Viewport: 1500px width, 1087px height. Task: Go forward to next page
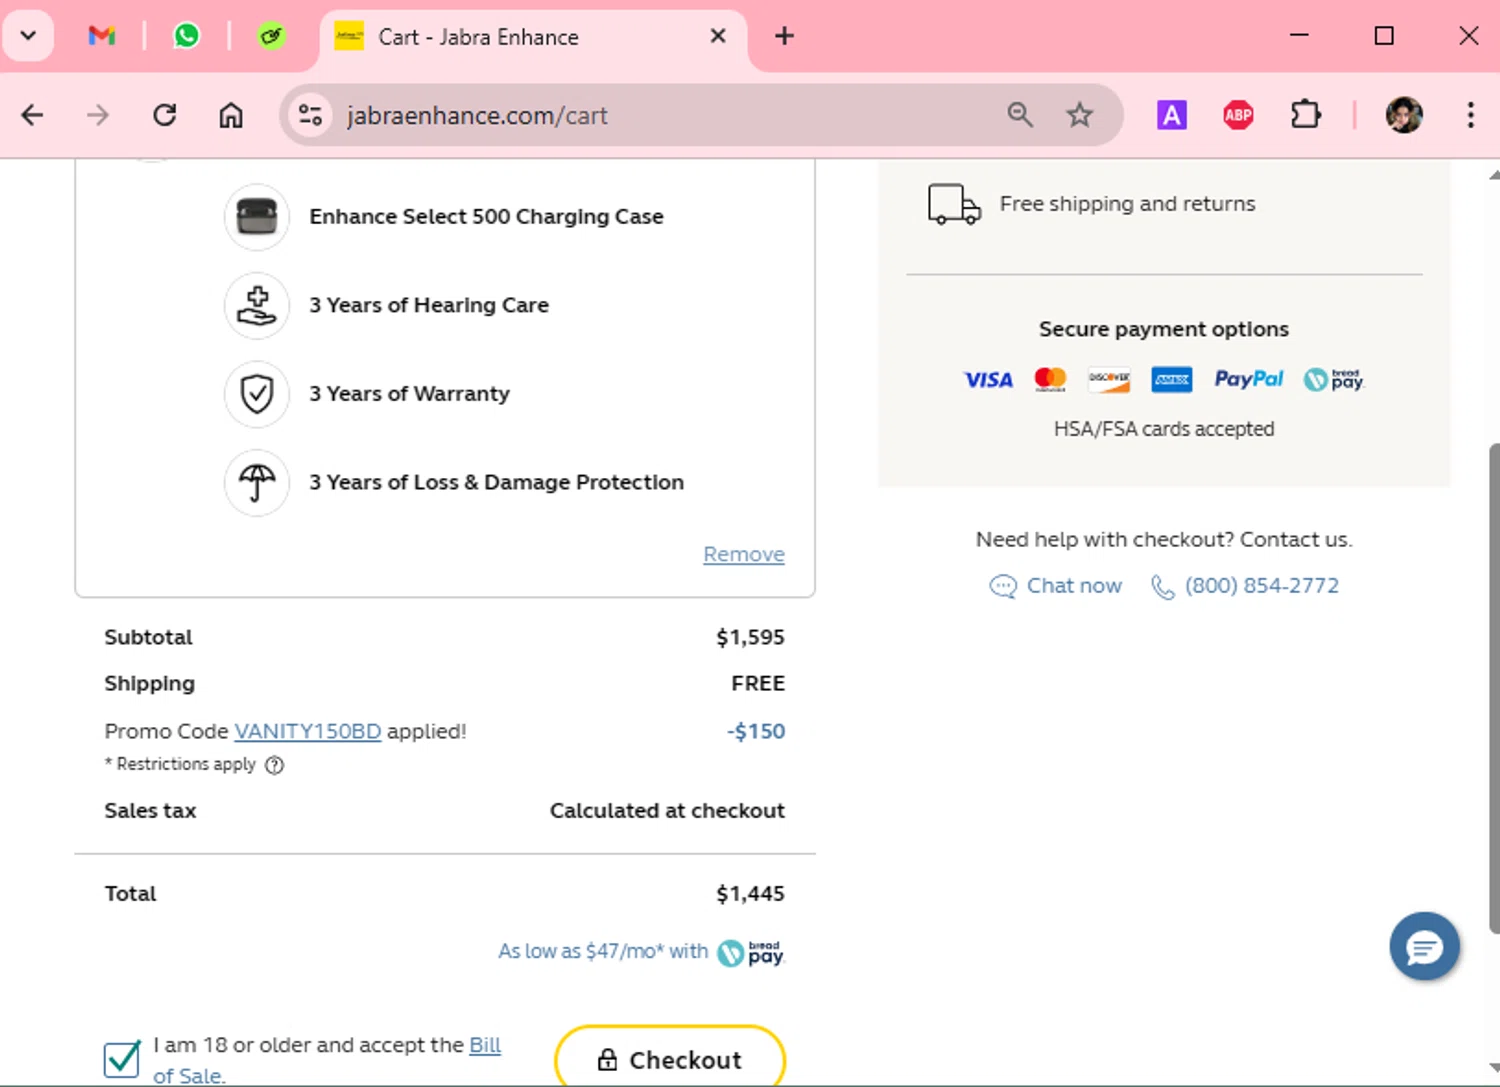tap(97, 115)
